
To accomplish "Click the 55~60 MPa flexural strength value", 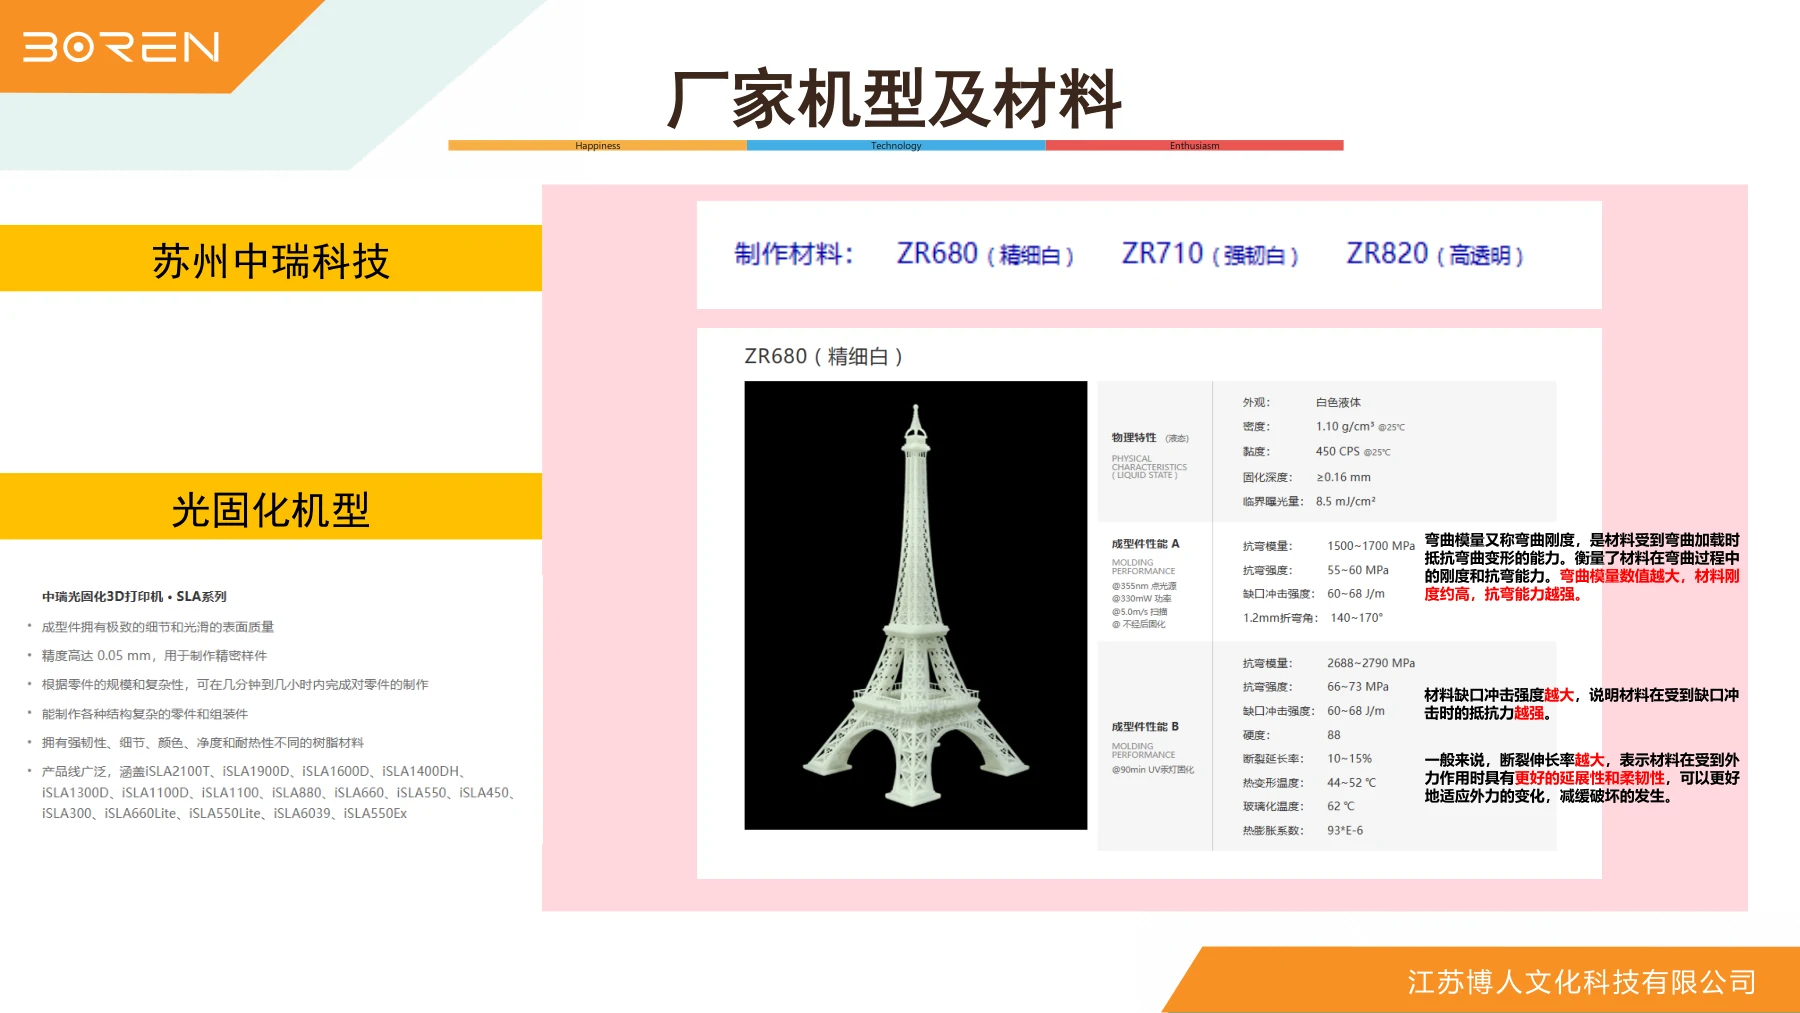I will click(1358, 570).
